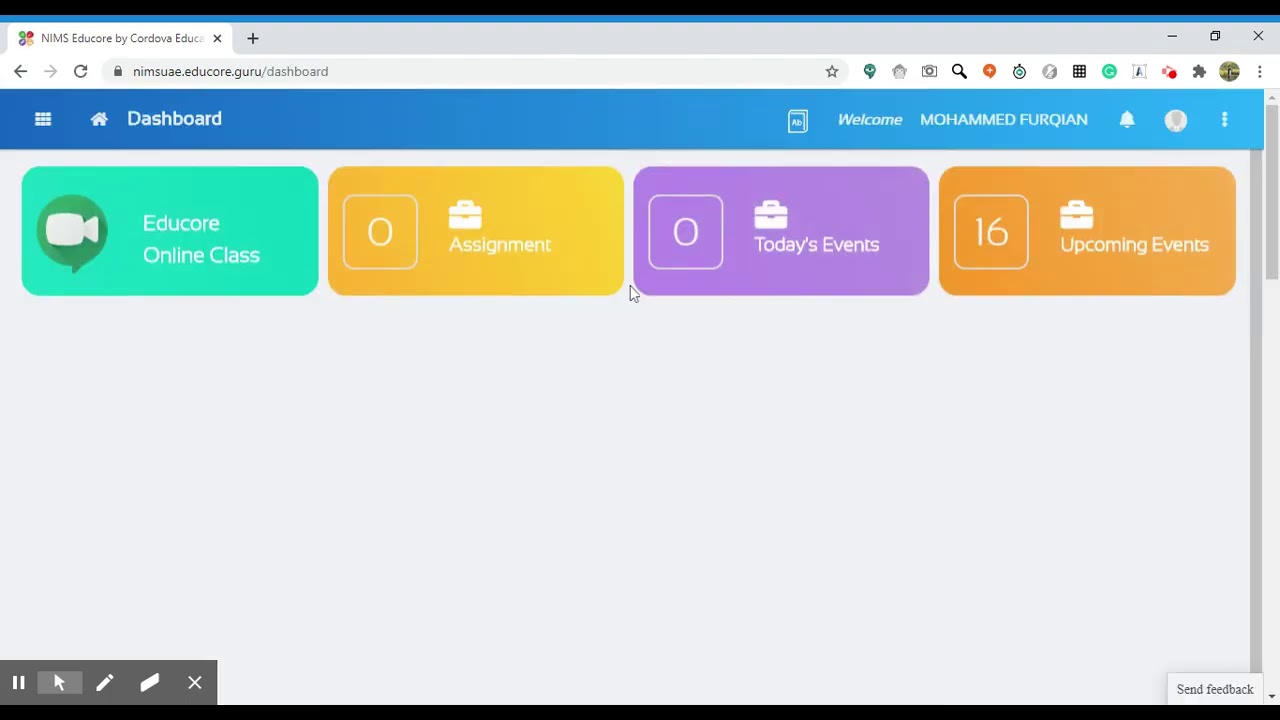This screenshot has width=1280, height=720.
Task: Select the cursor pointer tool in recorder
Action: (x=60, y=683)
